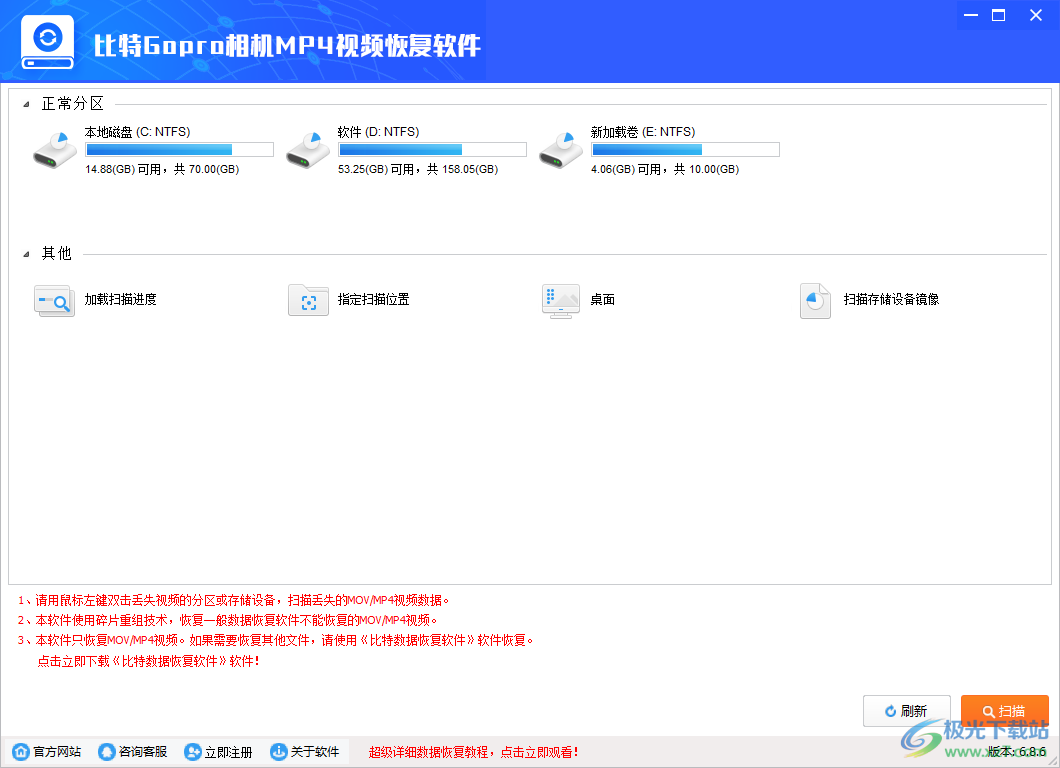Maximize the application window
Image resolution: width=1060 pixels, height=768 pixels.
coord(998,15)
